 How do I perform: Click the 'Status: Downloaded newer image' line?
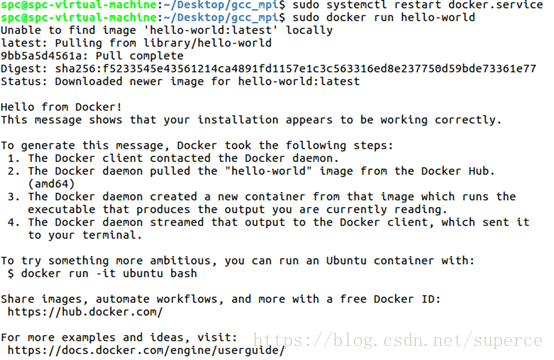click(x=180, y=81)
